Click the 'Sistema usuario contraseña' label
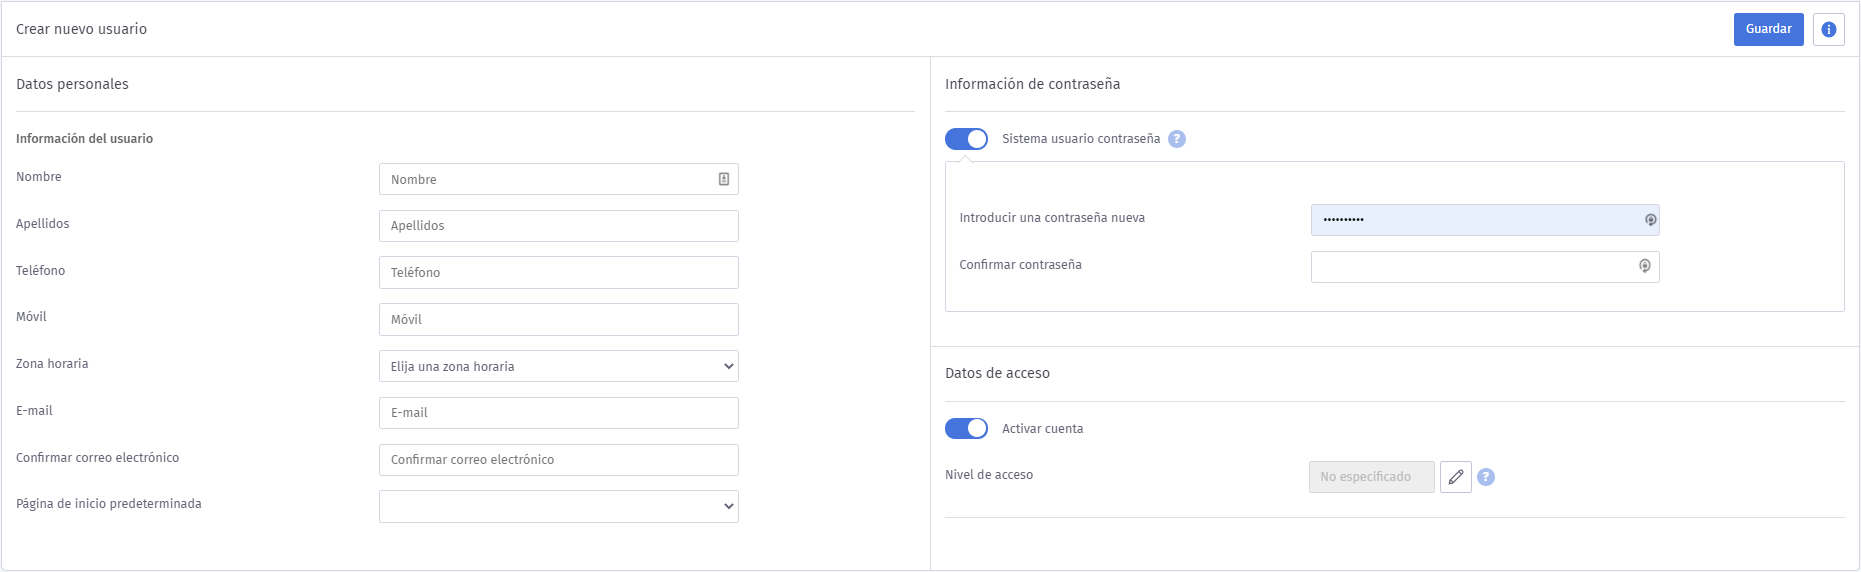The image size is (1861, 572). point(1081,139)
